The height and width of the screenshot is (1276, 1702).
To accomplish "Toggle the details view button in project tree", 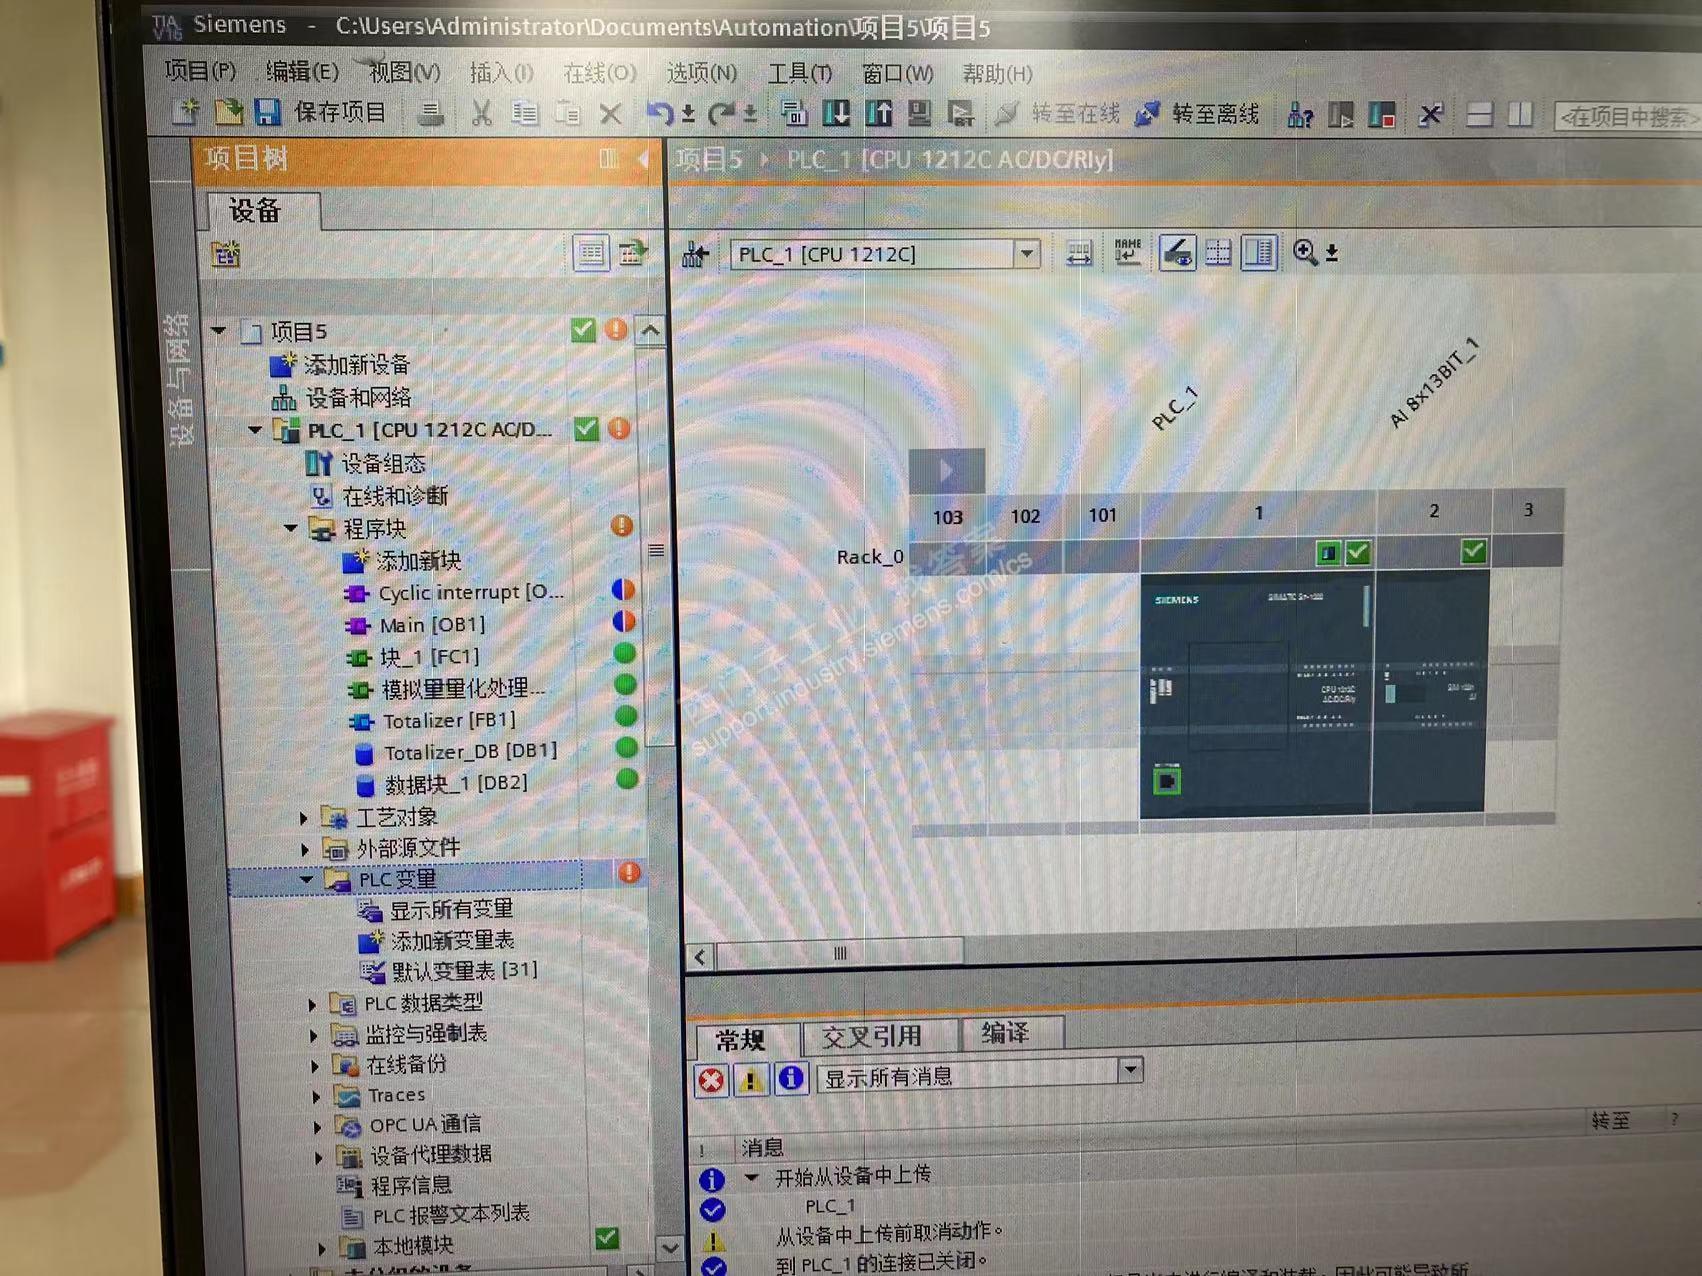I will [x=631, y=254].
